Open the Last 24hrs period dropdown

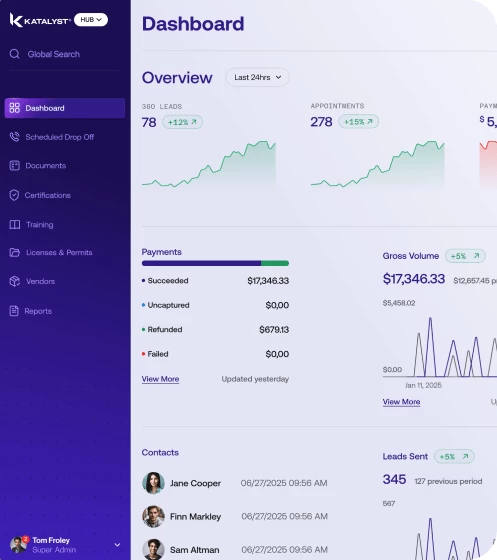pos(257,77)
